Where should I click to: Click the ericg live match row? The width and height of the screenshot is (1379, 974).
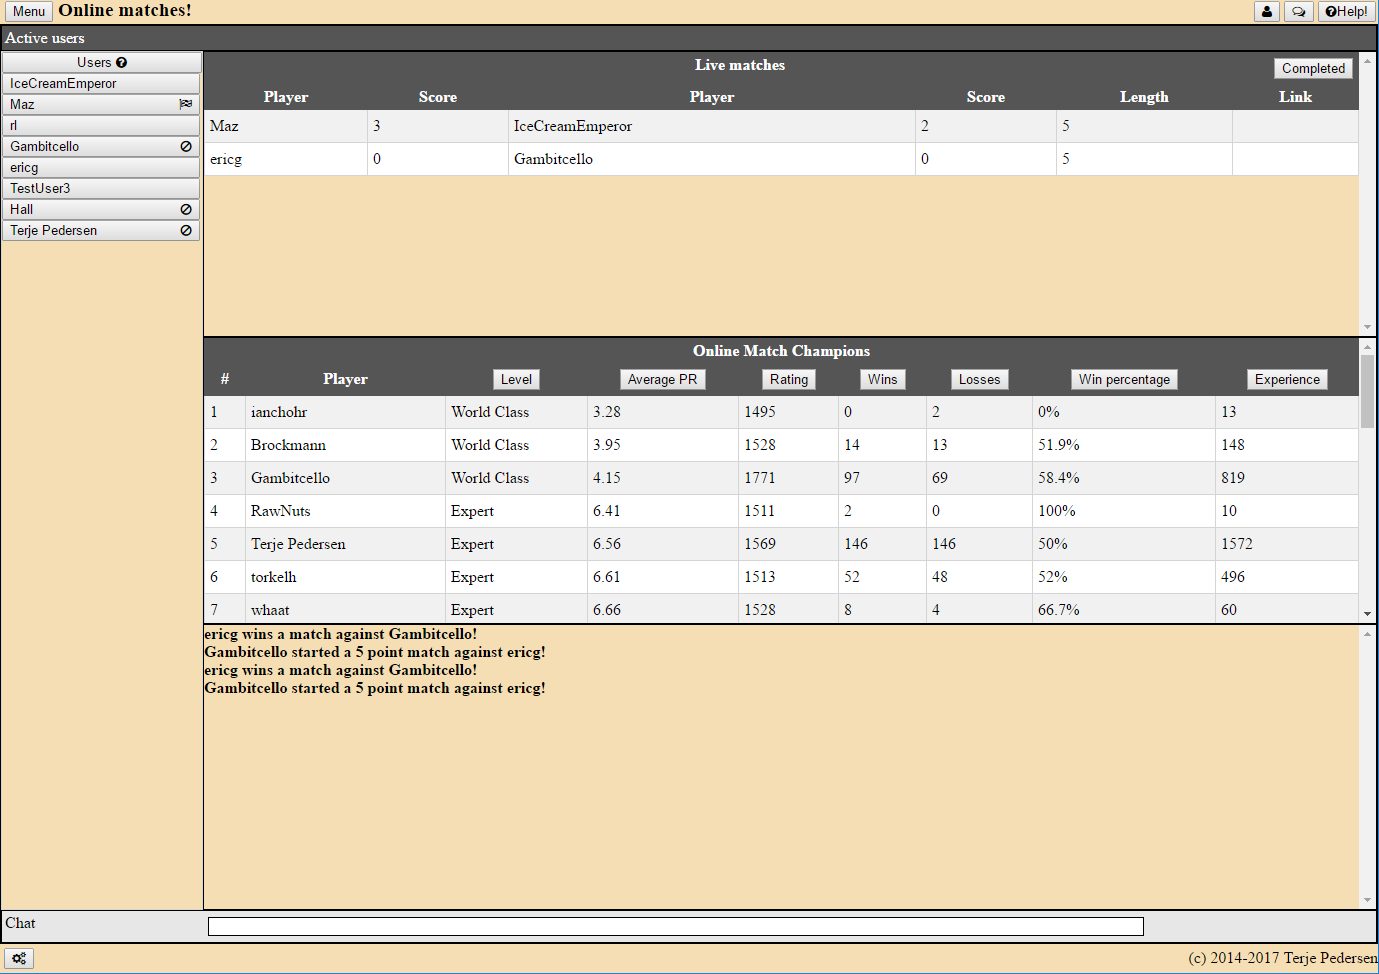pos(781,159)
